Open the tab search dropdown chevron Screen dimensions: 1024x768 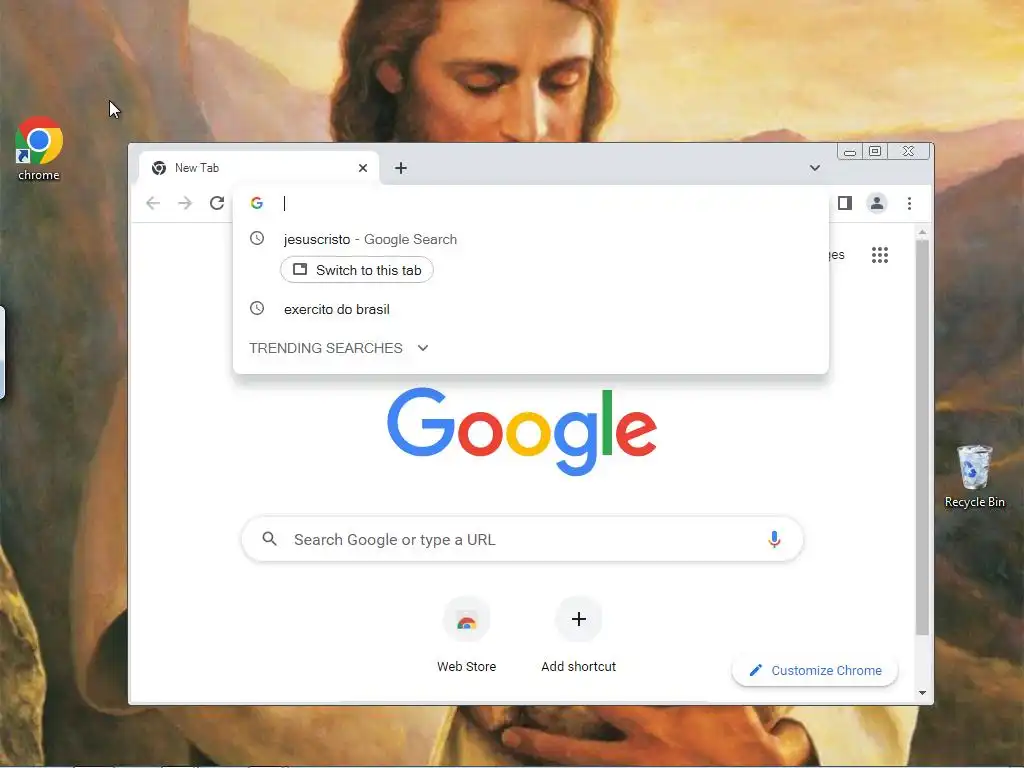(814, 168)
